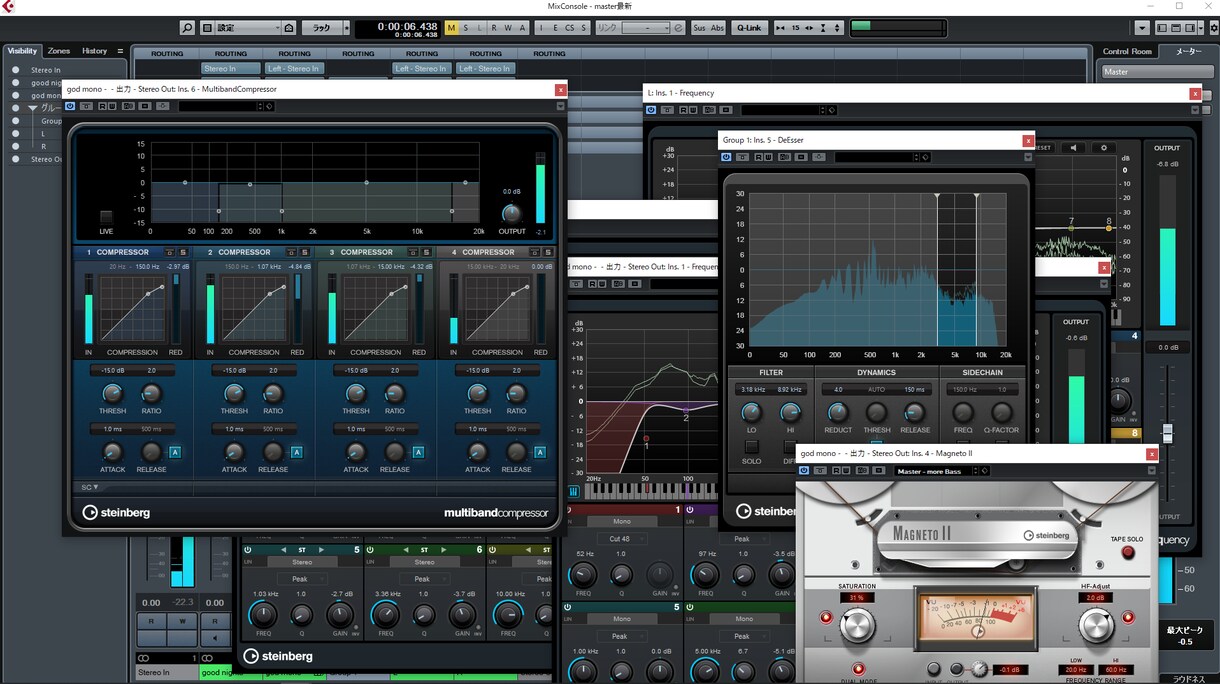This screenshot has height=684, width=1220.
Task: Click the OUTPUT knob in MultibandCompressor
Action: click(x=511, y=213)
